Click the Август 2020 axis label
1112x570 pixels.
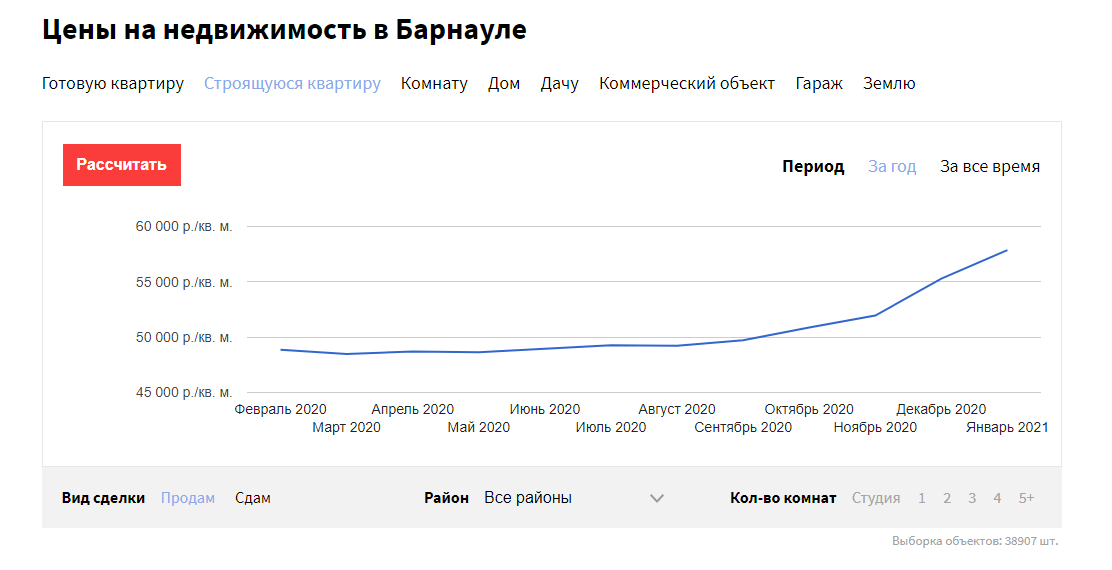[677, 409]
